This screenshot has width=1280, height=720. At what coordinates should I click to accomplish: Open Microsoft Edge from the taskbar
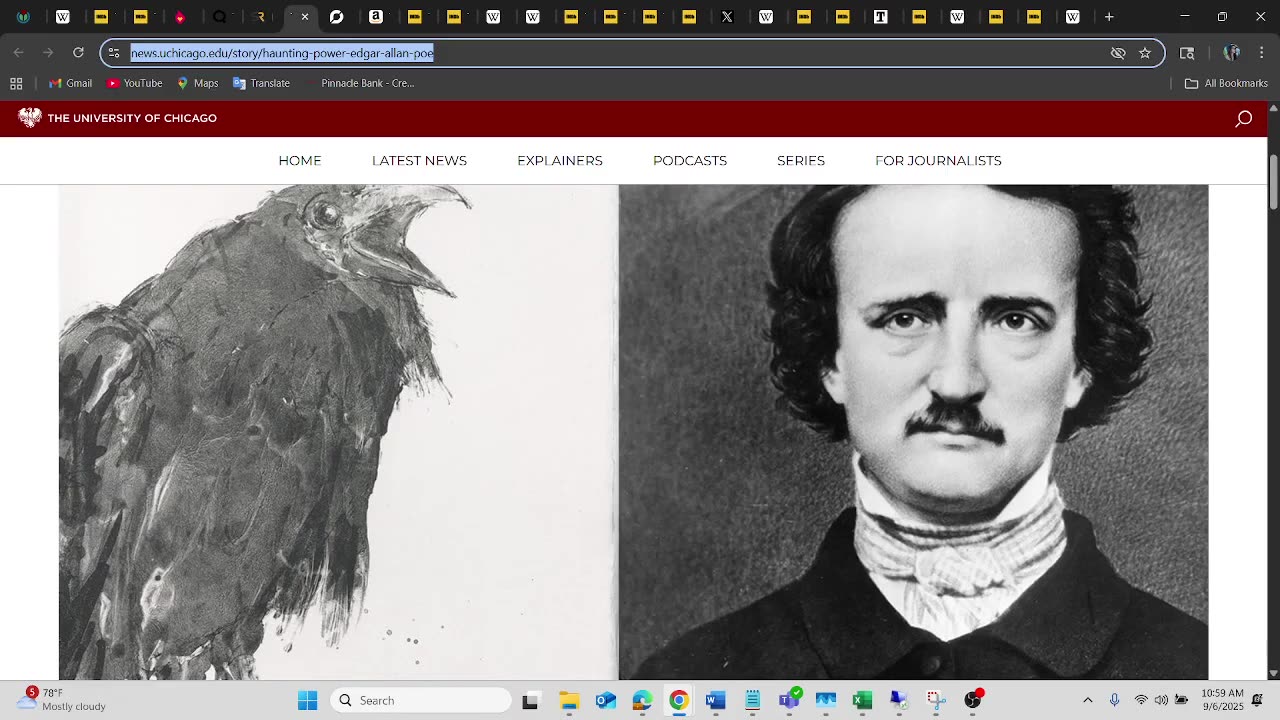[642, 700]
